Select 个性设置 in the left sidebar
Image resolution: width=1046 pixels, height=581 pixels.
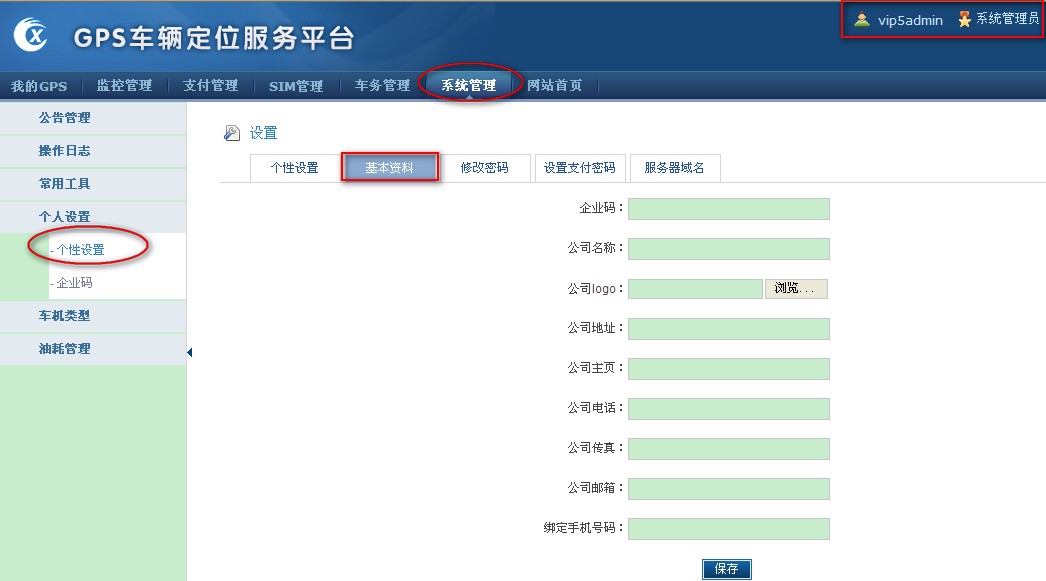pyautogui.click(x=80, y=250)
